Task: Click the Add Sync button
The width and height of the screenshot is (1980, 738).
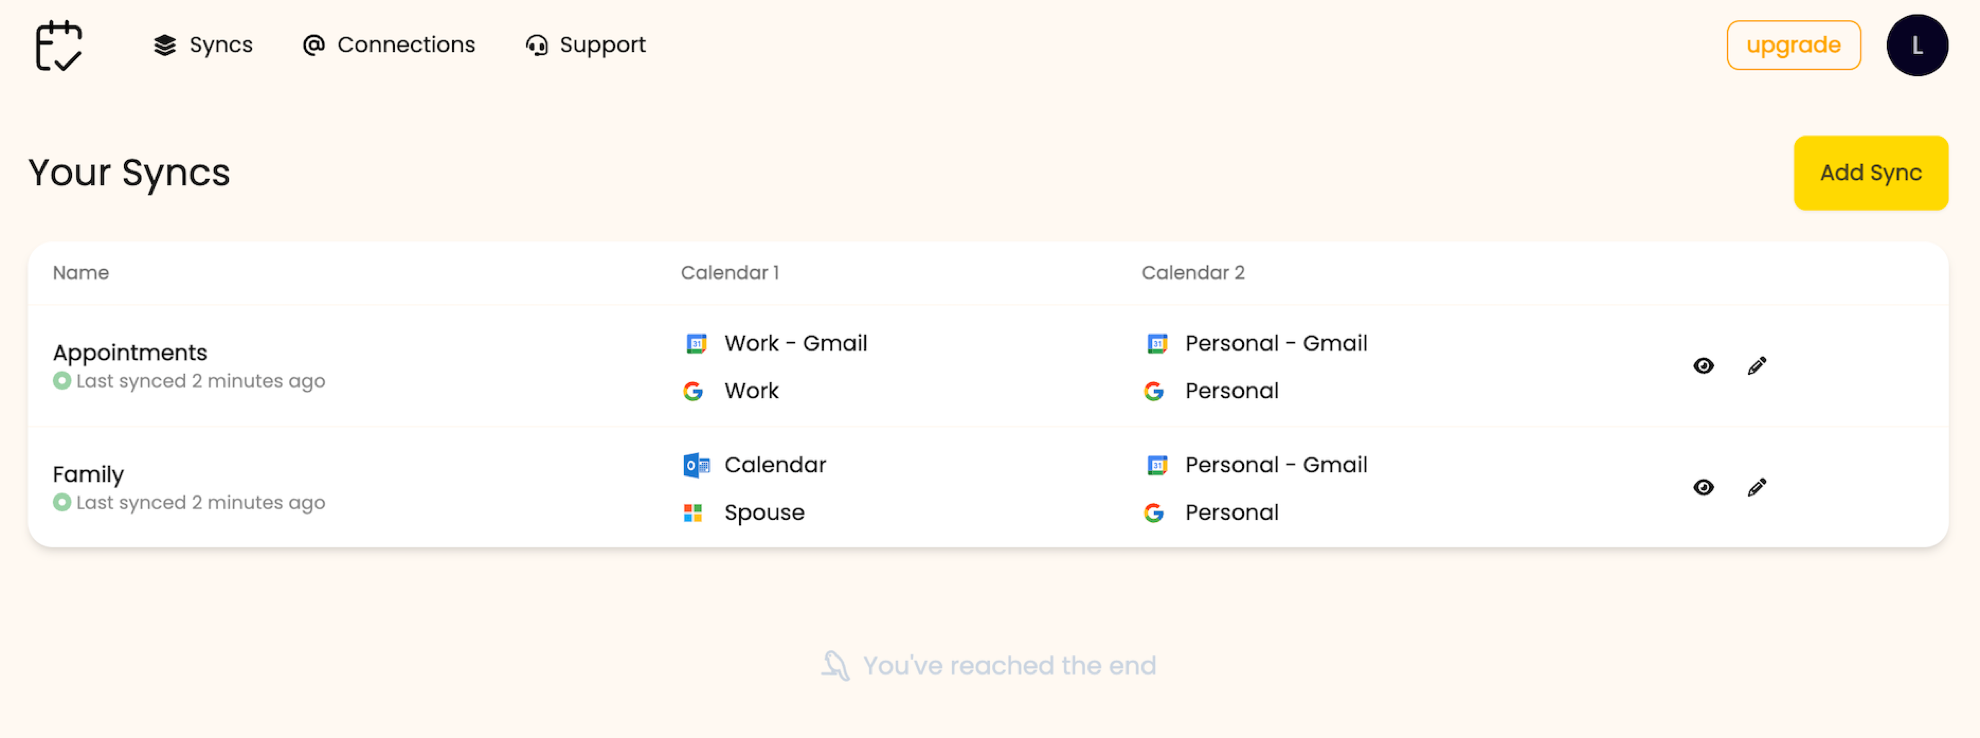Action: [x=1870, y=173]
